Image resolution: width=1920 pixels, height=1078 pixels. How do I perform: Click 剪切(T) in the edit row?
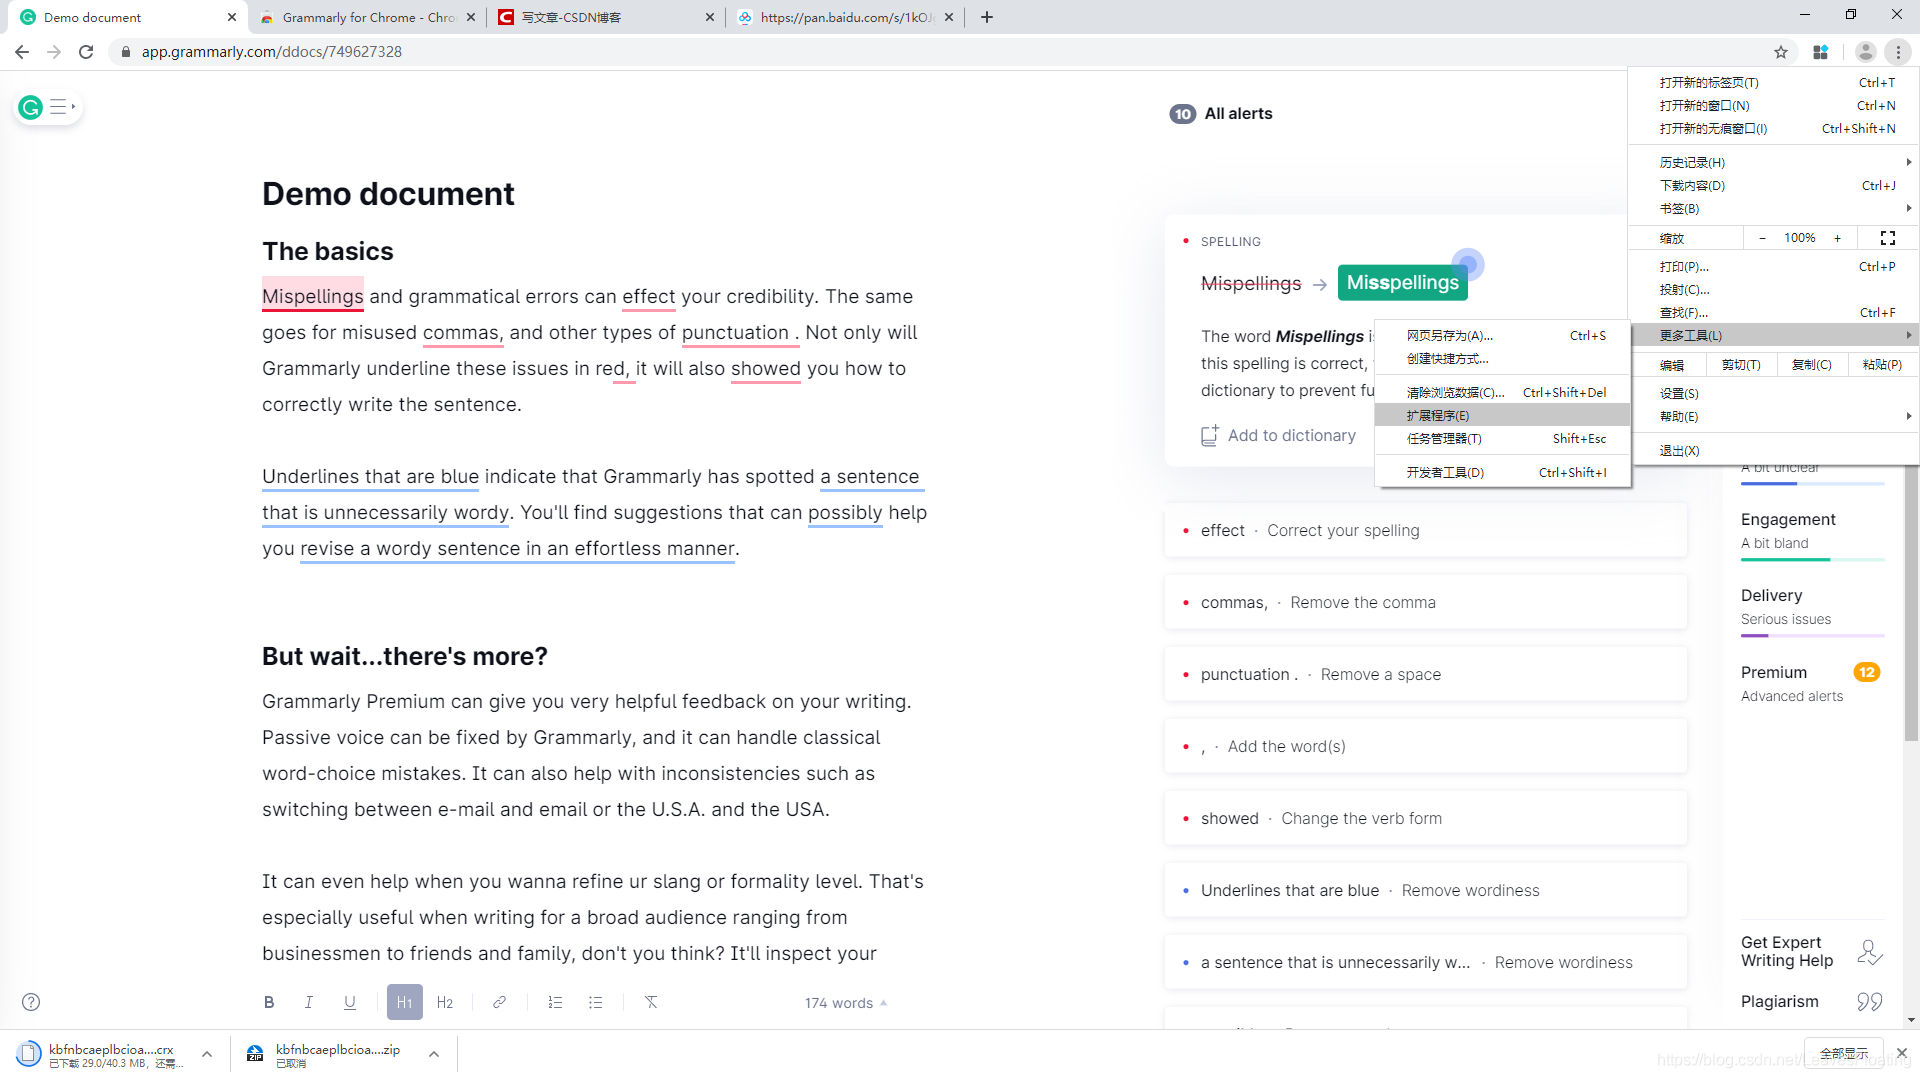point(1741,364)
